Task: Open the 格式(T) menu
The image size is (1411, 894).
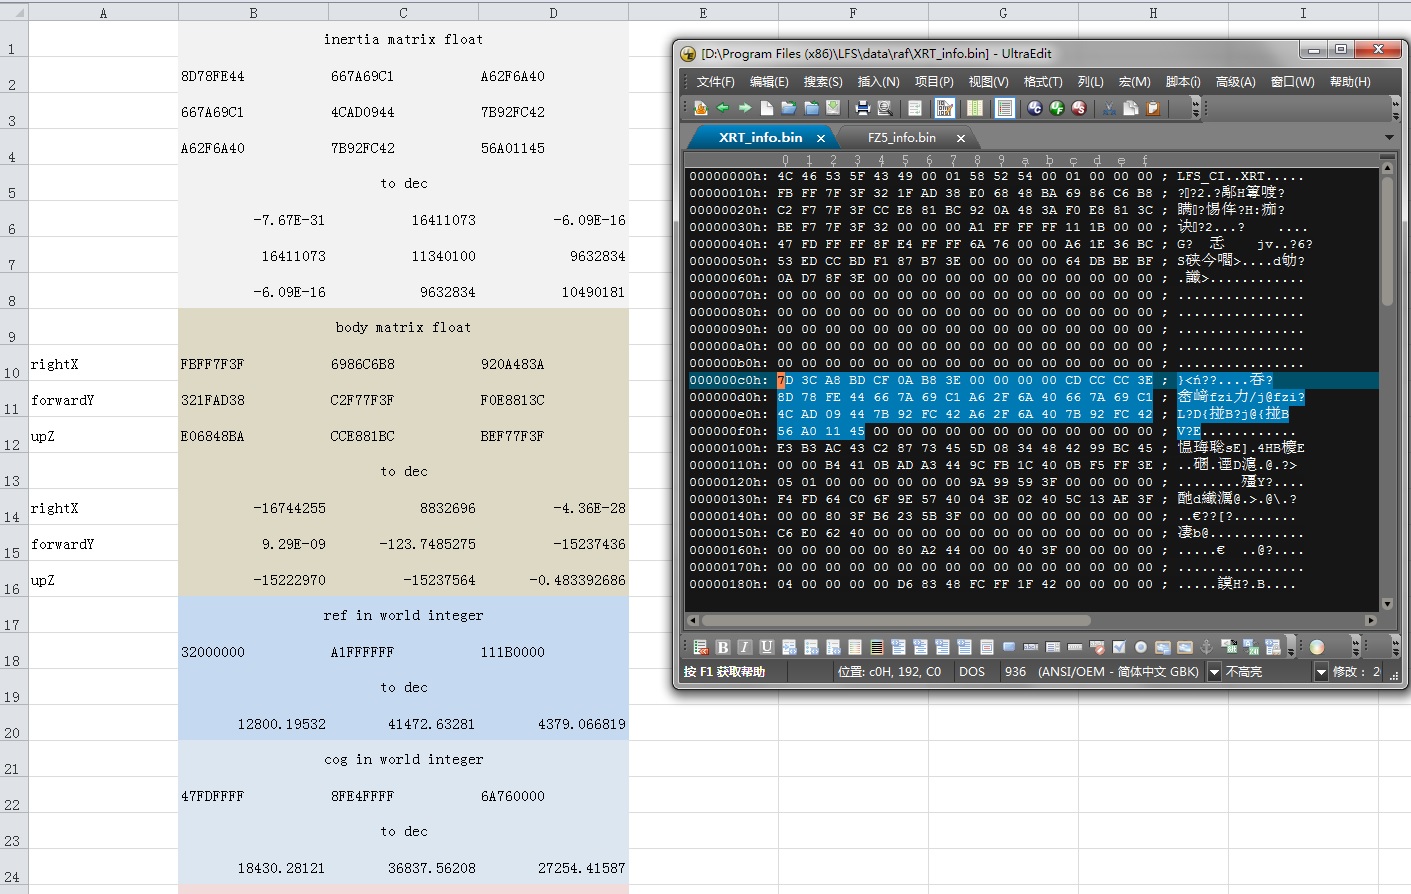Action: point(1043,82)
